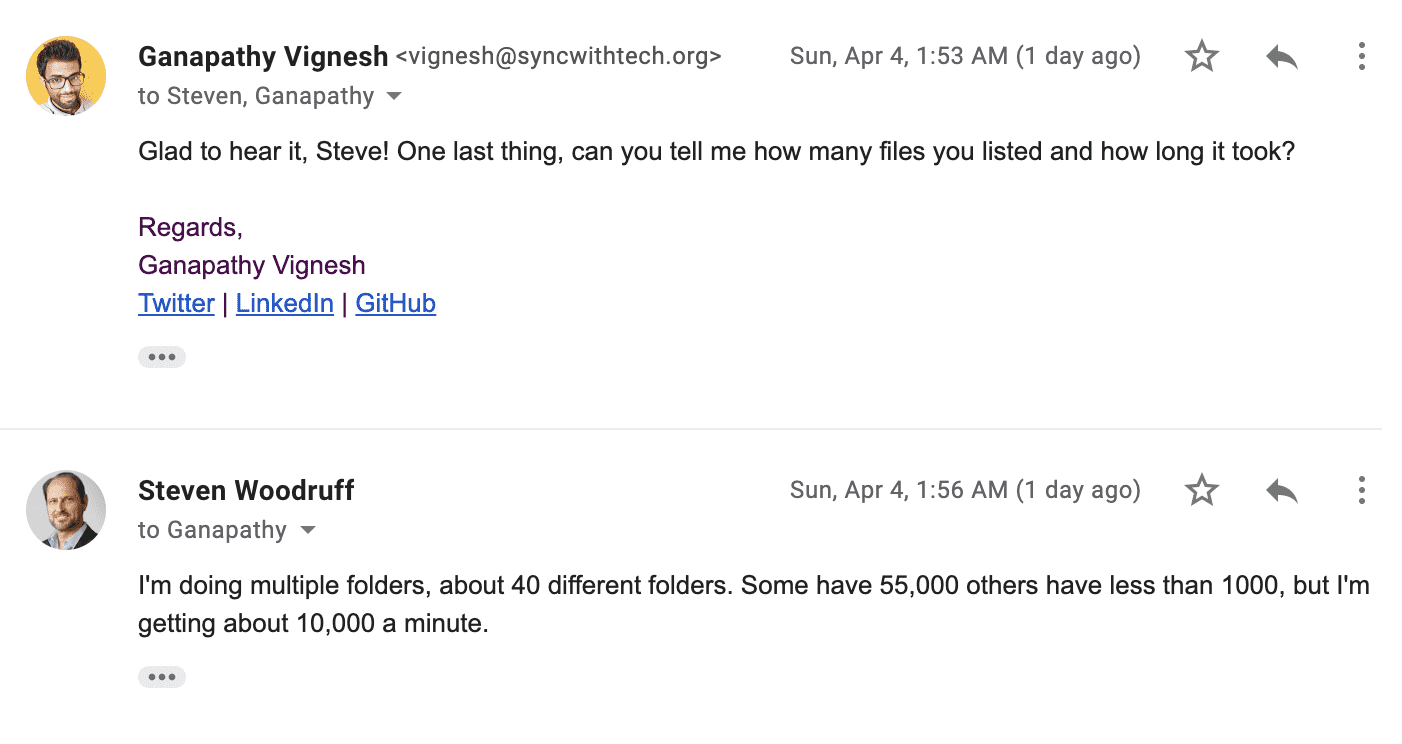Click the 1:53 AM message timestamp
This screenshot has height=744, width=1402.
click(965, 57)
